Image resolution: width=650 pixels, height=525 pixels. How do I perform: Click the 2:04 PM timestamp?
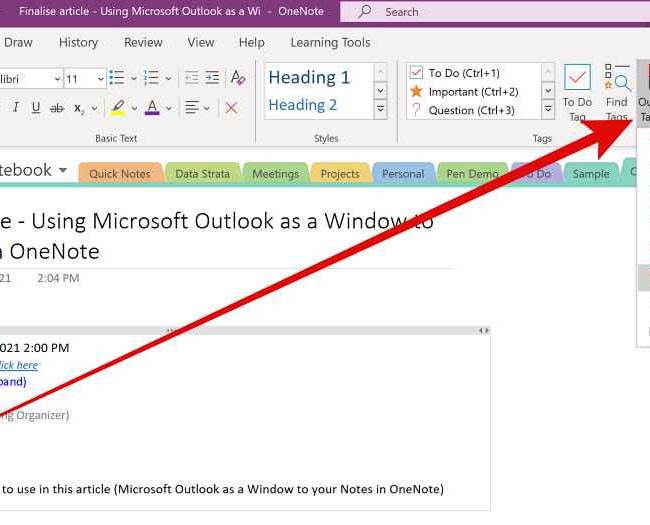[58, 278]
